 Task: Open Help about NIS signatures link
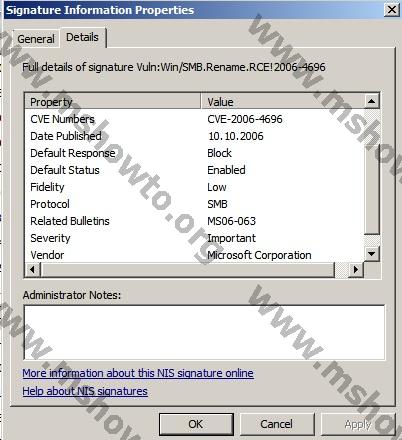pyautogui.click(x=85, y=391)
